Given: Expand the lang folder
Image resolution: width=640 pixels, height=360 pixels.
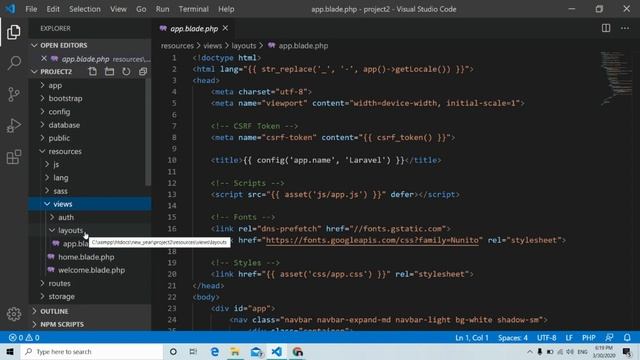Looking at the screenshot, I should click(x=90, y=178).
